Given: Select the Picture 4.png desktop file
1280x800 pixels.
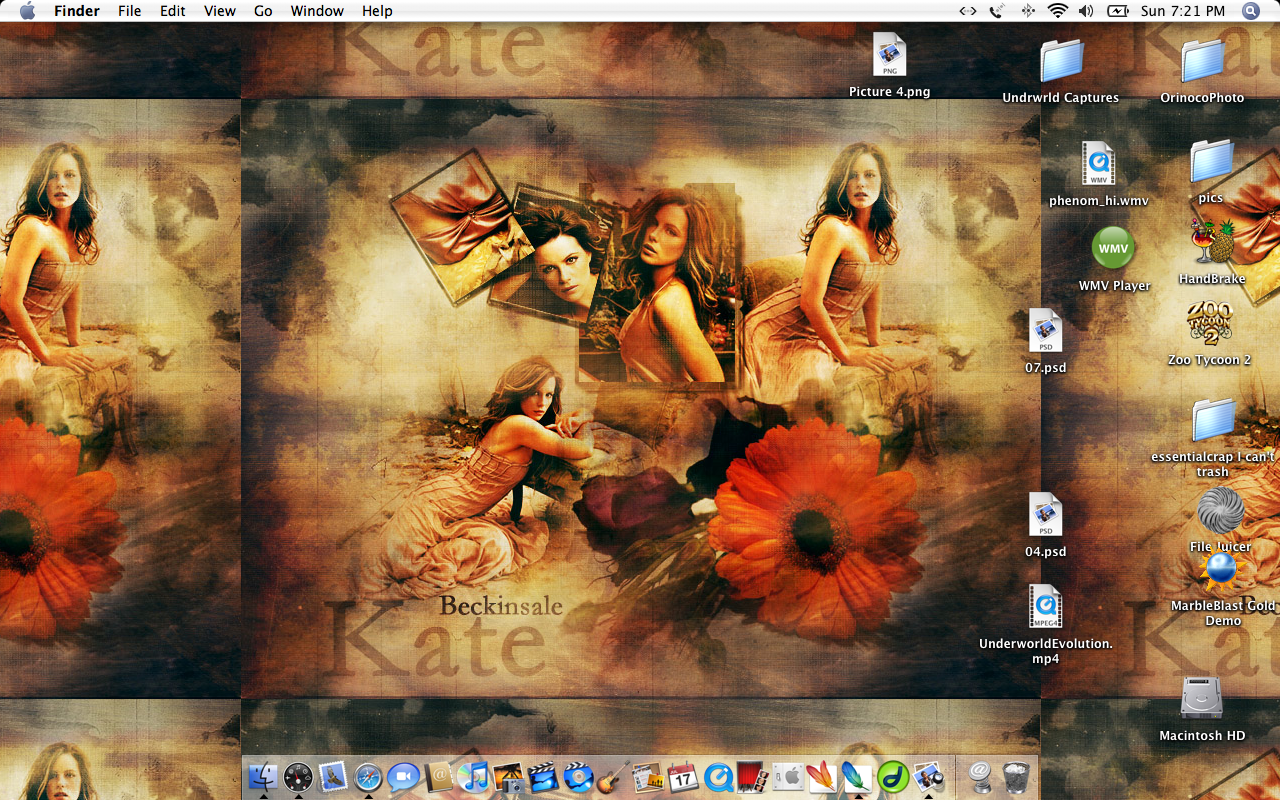Looking at the screenshot, I should 889,56.
